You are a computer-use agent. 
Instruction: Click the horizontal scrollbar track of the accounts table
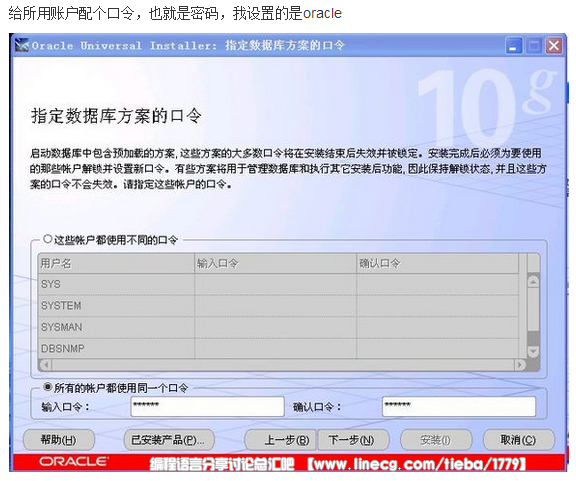(x=283, y=365)
